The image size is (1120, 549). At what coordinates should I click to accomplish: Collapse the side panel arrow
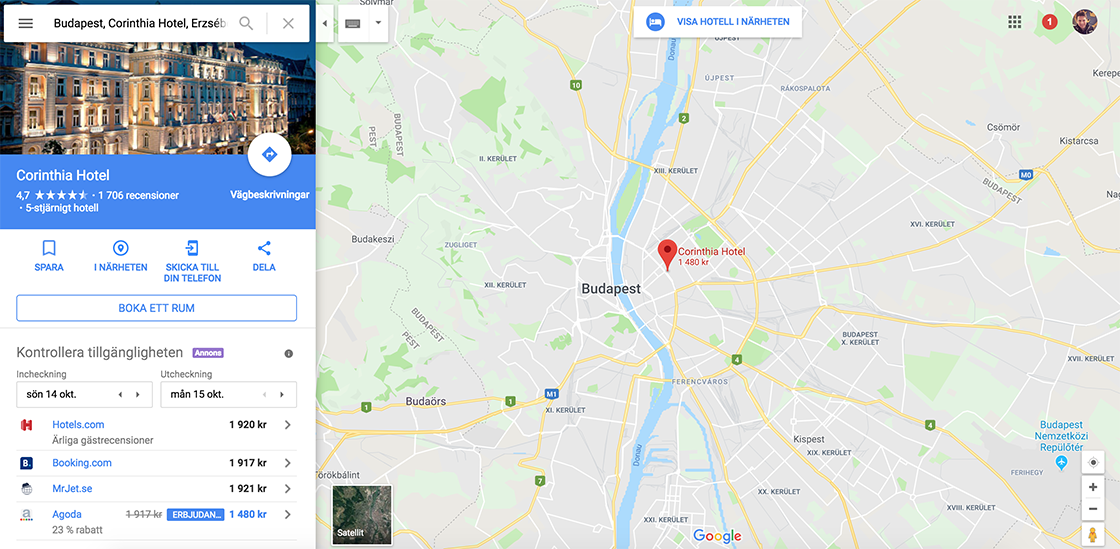coord(325,24)
